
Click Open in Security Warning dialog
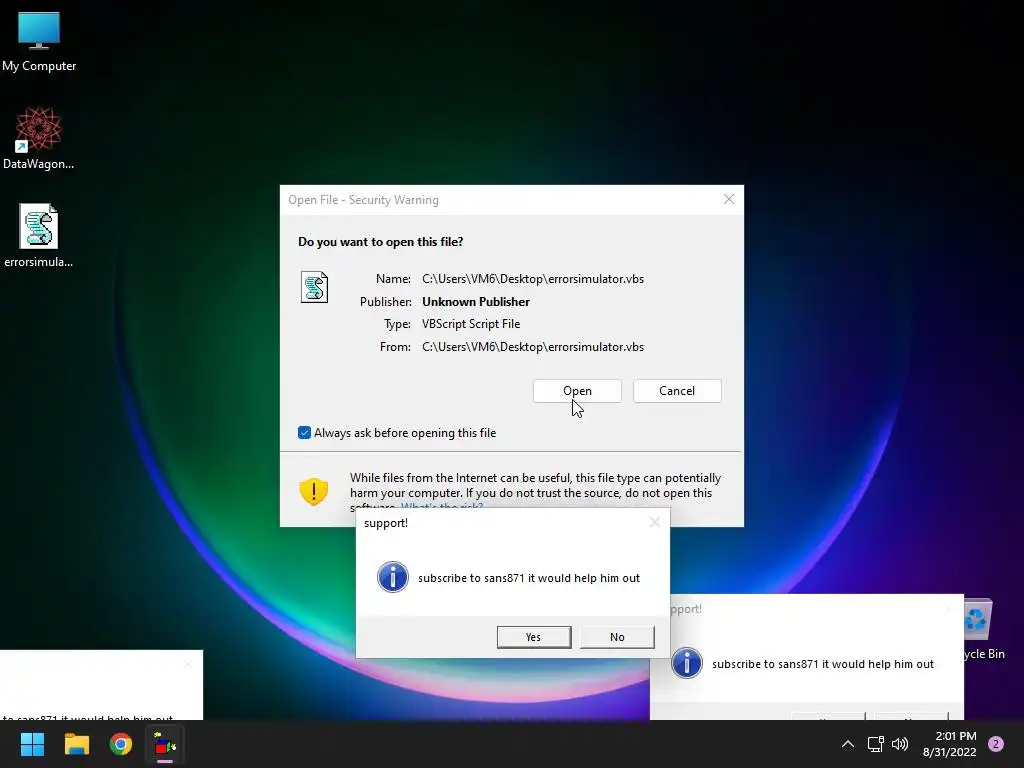point(577,391)
